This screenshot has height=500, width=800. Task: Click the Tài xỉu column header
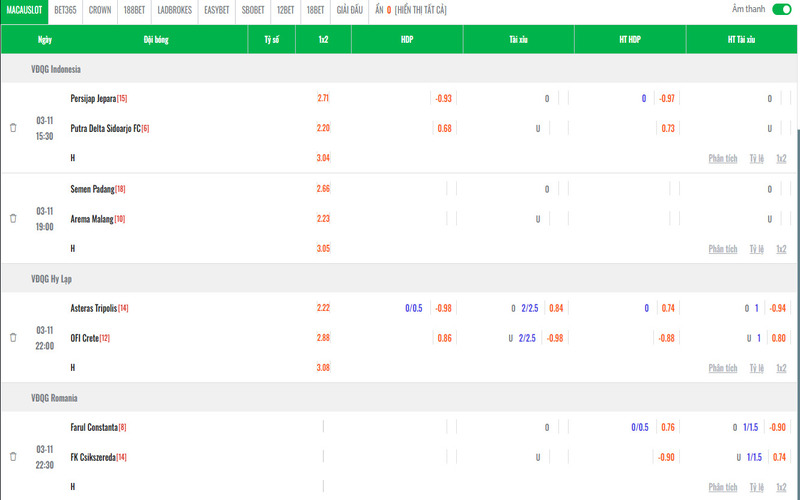(x=518, y=40)
